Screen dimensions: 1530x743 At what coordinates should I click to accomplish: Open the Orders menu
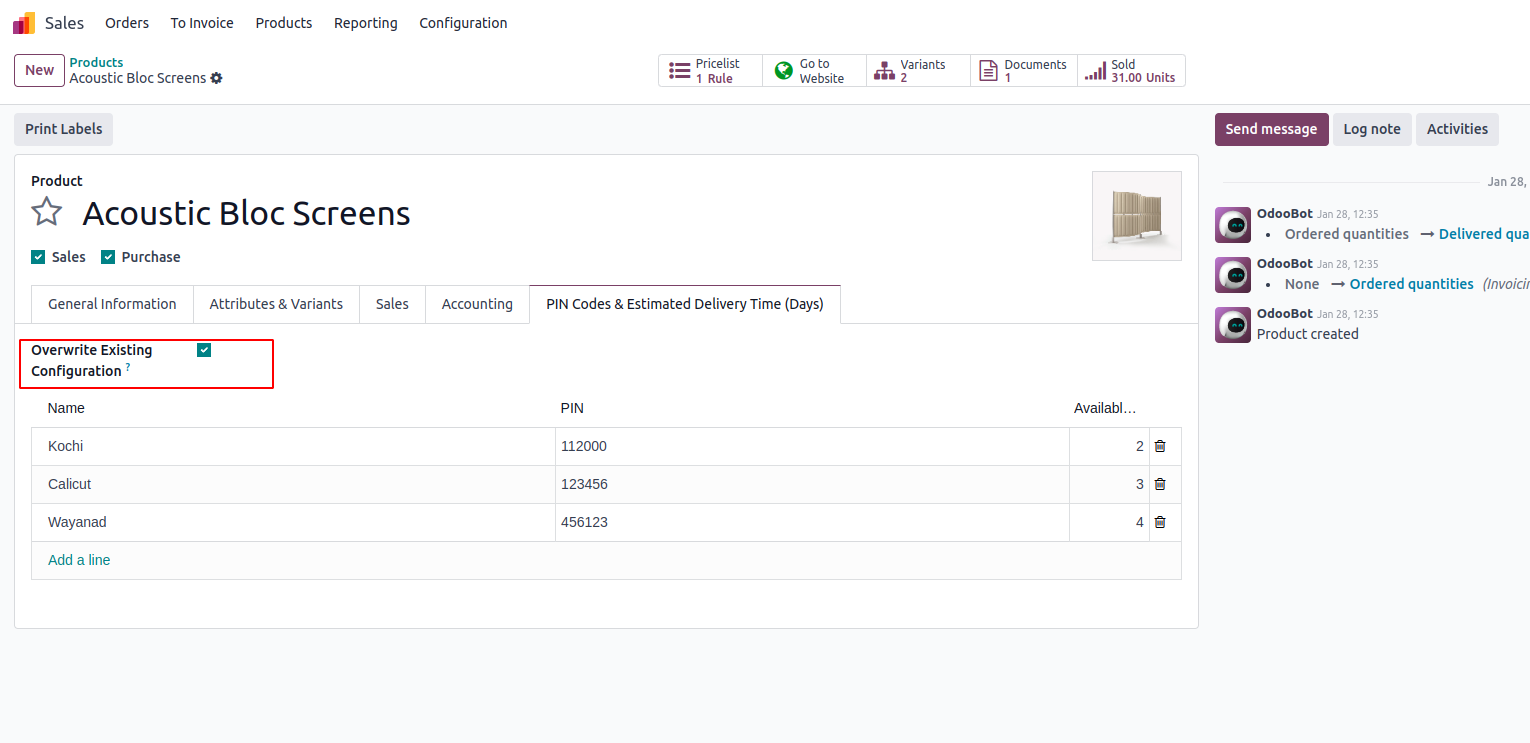[x=127, y=23]
